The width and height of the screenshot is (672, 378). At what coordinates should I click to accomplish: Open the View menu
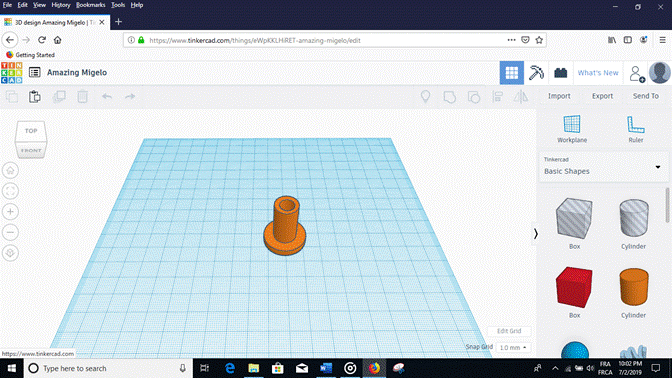(x=39, y=5)
